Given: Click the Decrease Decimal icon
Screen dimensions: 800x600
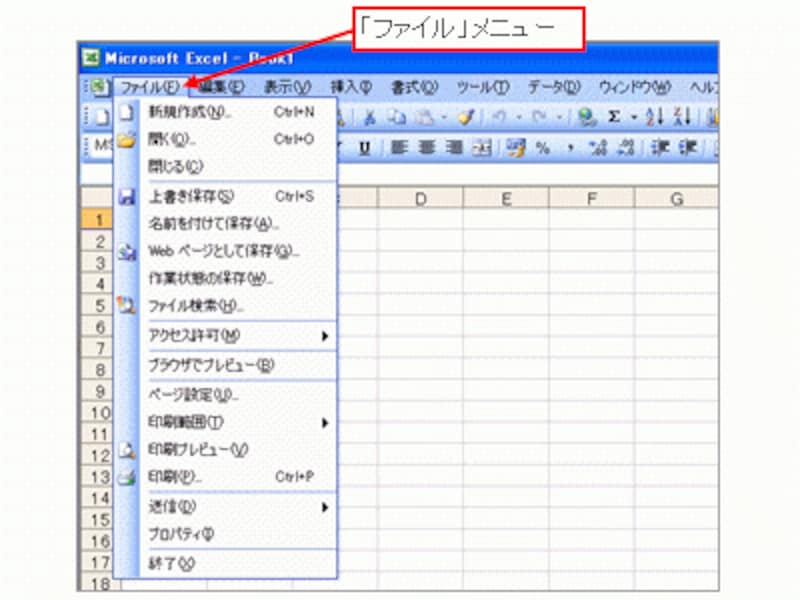Looking at the screenshot, I should coord(626,148).
